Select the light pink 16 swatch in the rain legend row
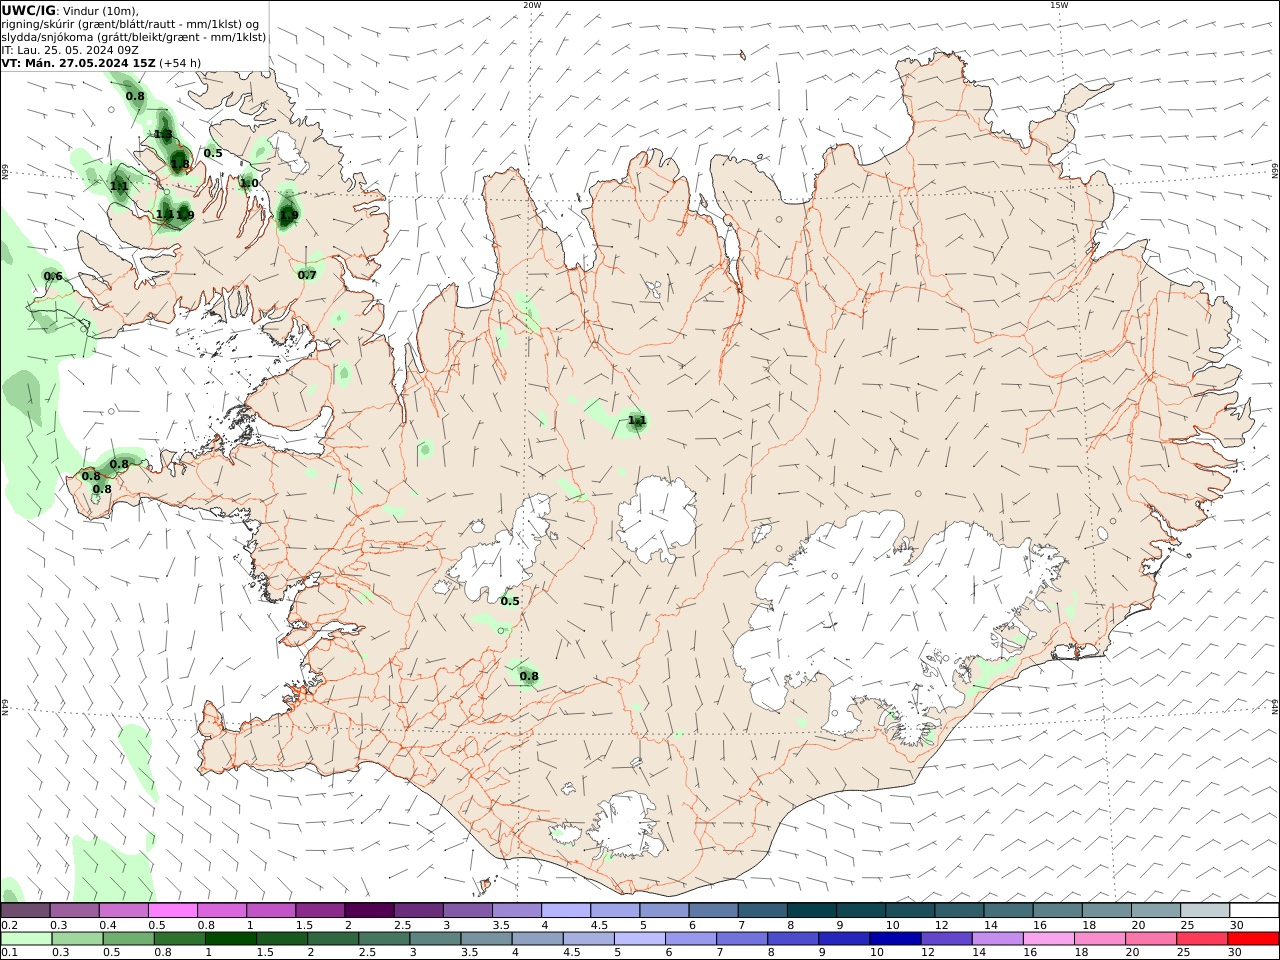The image size is (1280, 960). pyautogui.click(x=1048, y=939)
